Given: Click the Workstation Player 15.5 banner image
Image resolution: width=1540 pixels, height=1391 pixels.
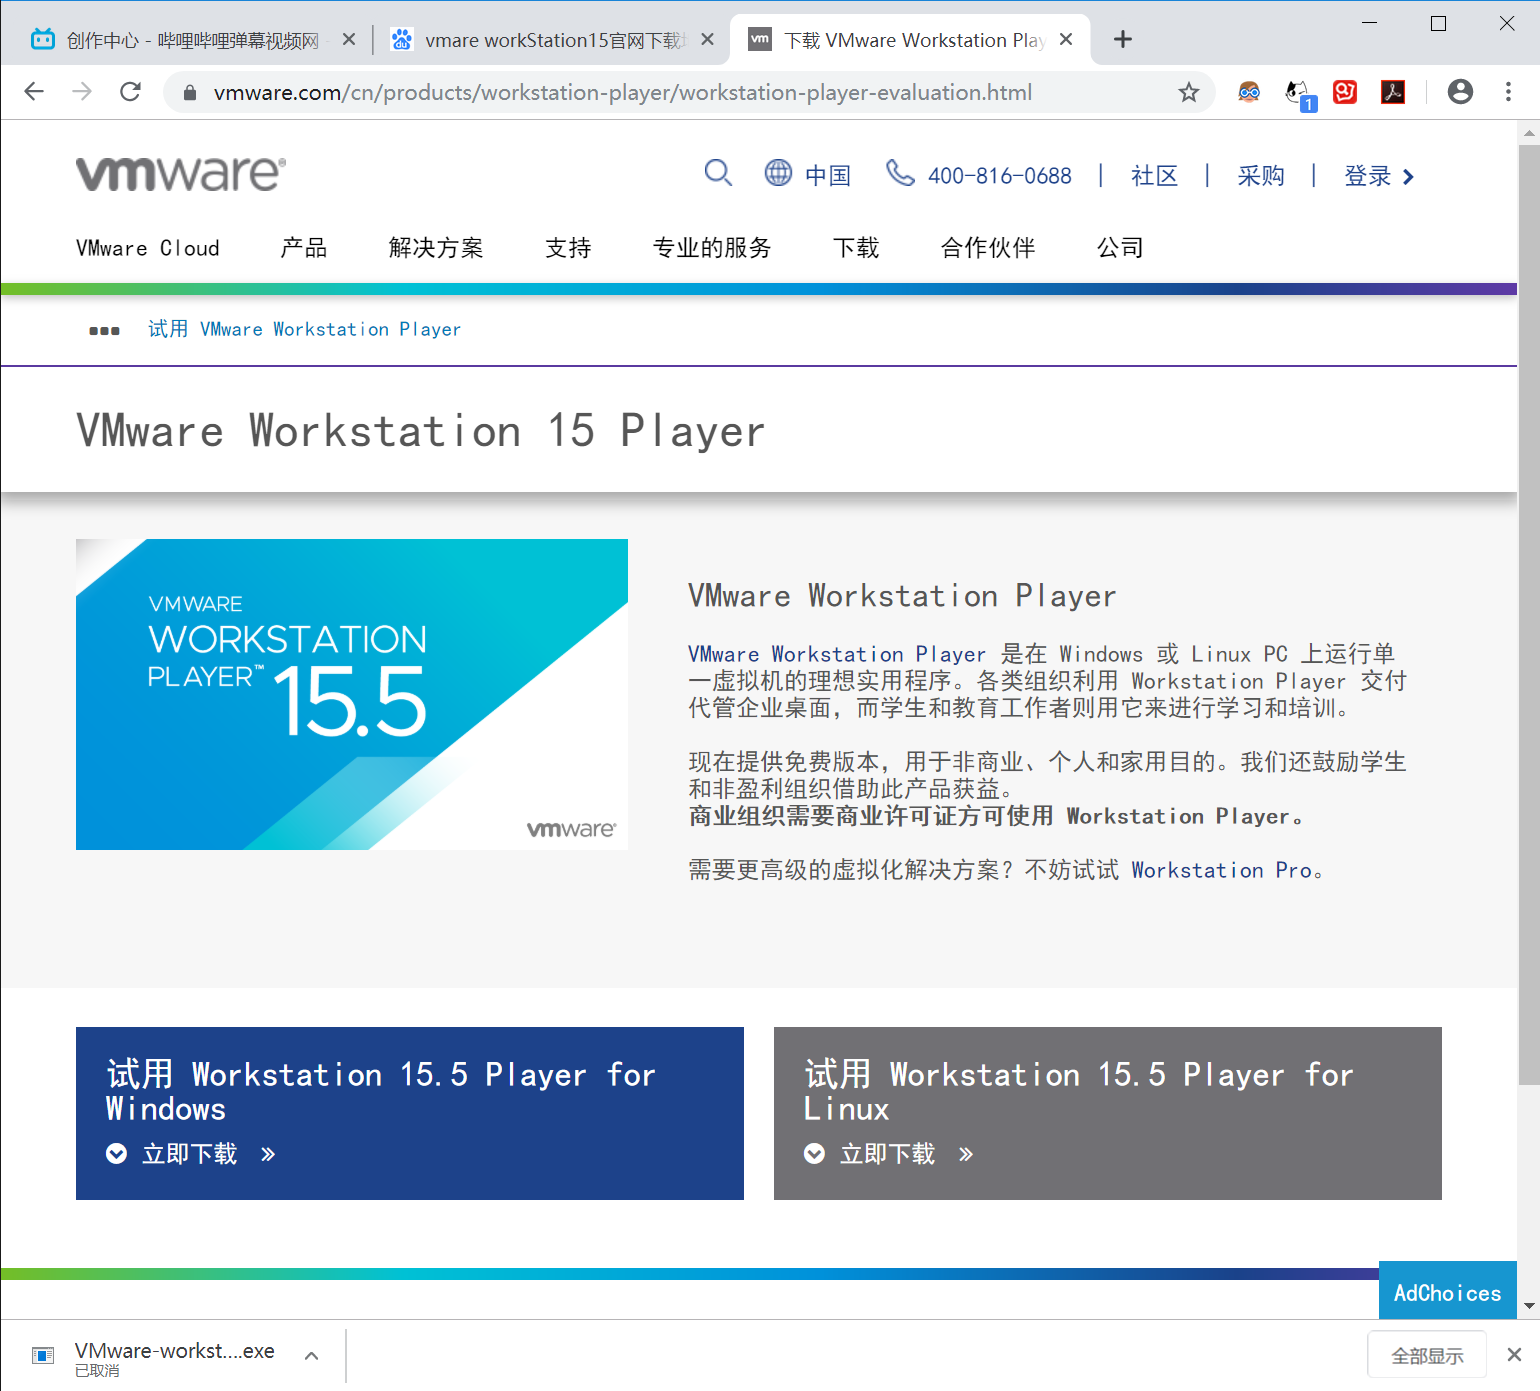Looking at the screenshot, I should point(352,694).
